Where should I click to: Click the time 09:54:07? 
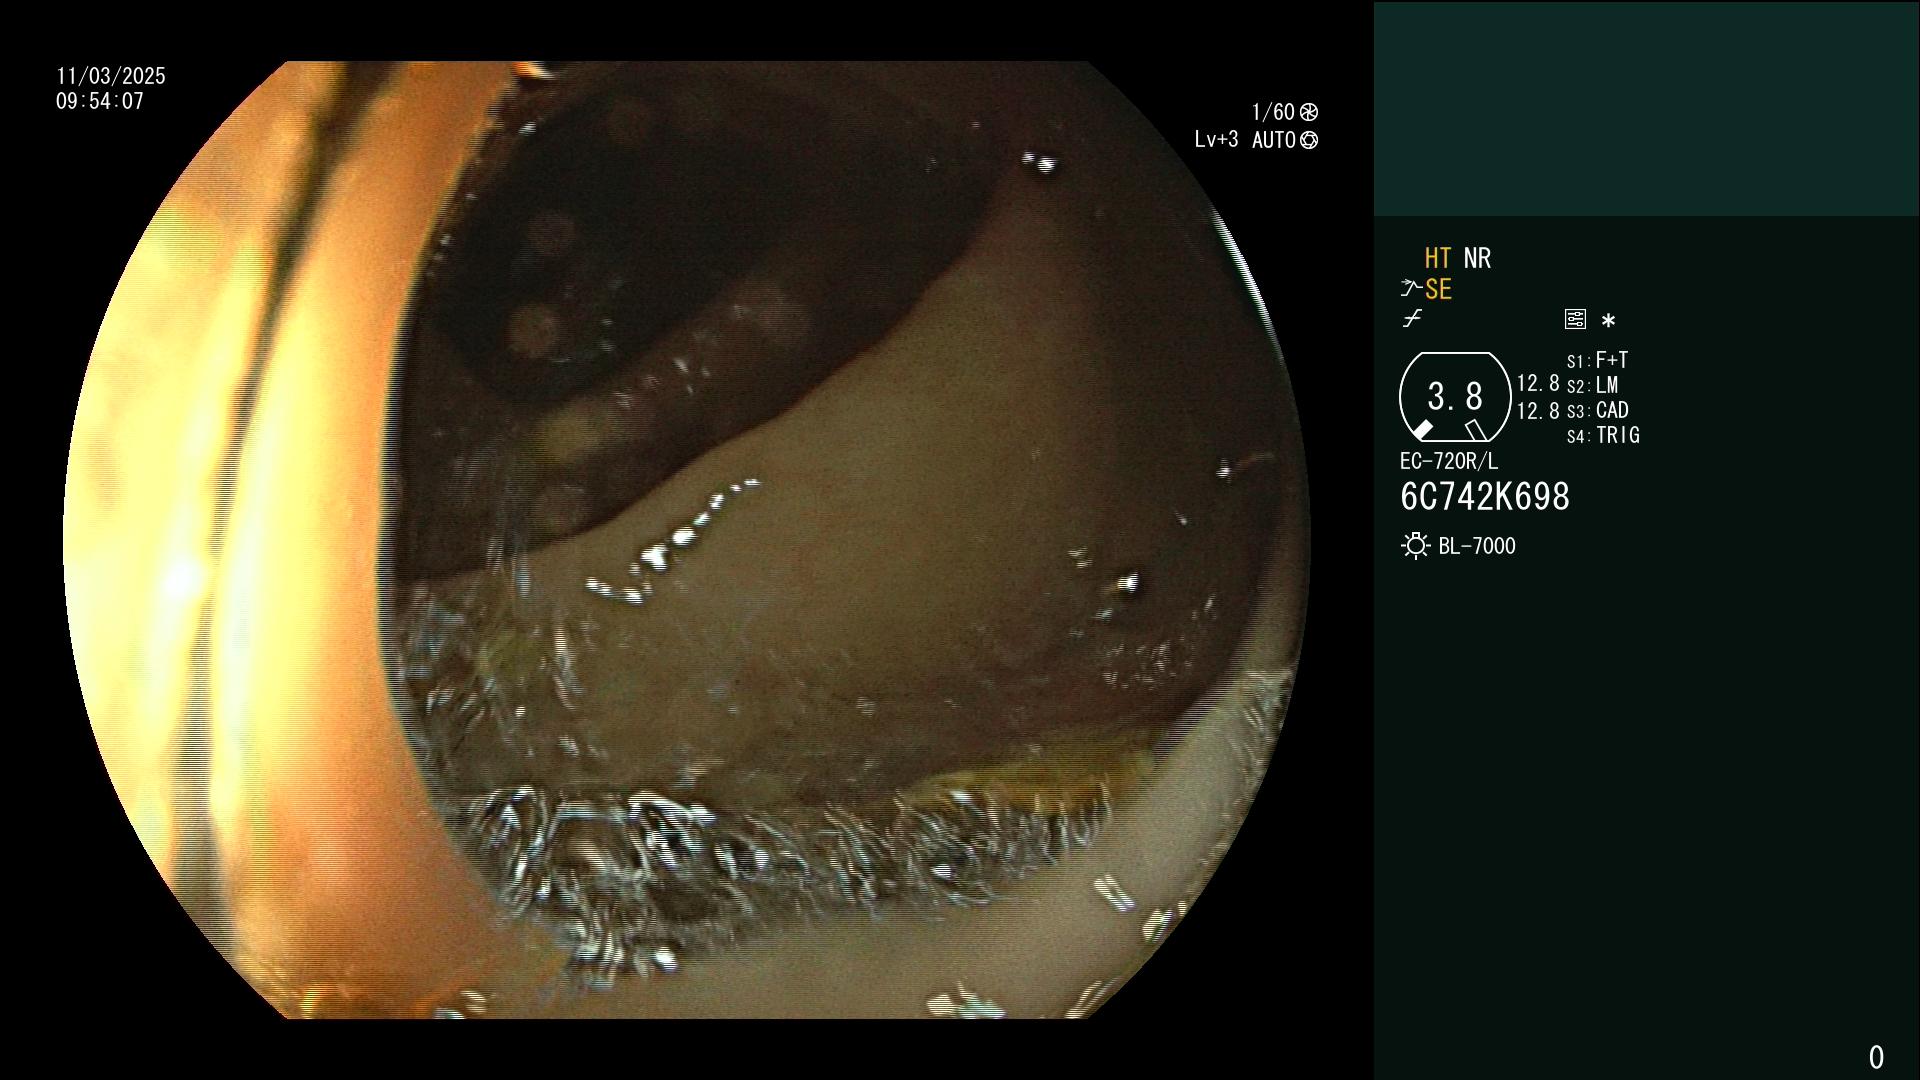point(100,101)
